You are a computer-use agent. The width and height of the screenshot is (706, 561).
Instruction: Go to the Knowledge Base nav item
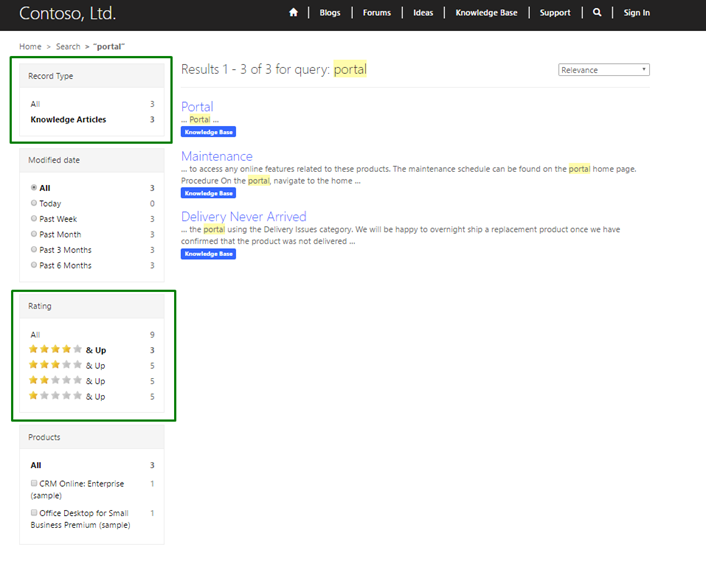pyautogui.click(x=486, y=13)
